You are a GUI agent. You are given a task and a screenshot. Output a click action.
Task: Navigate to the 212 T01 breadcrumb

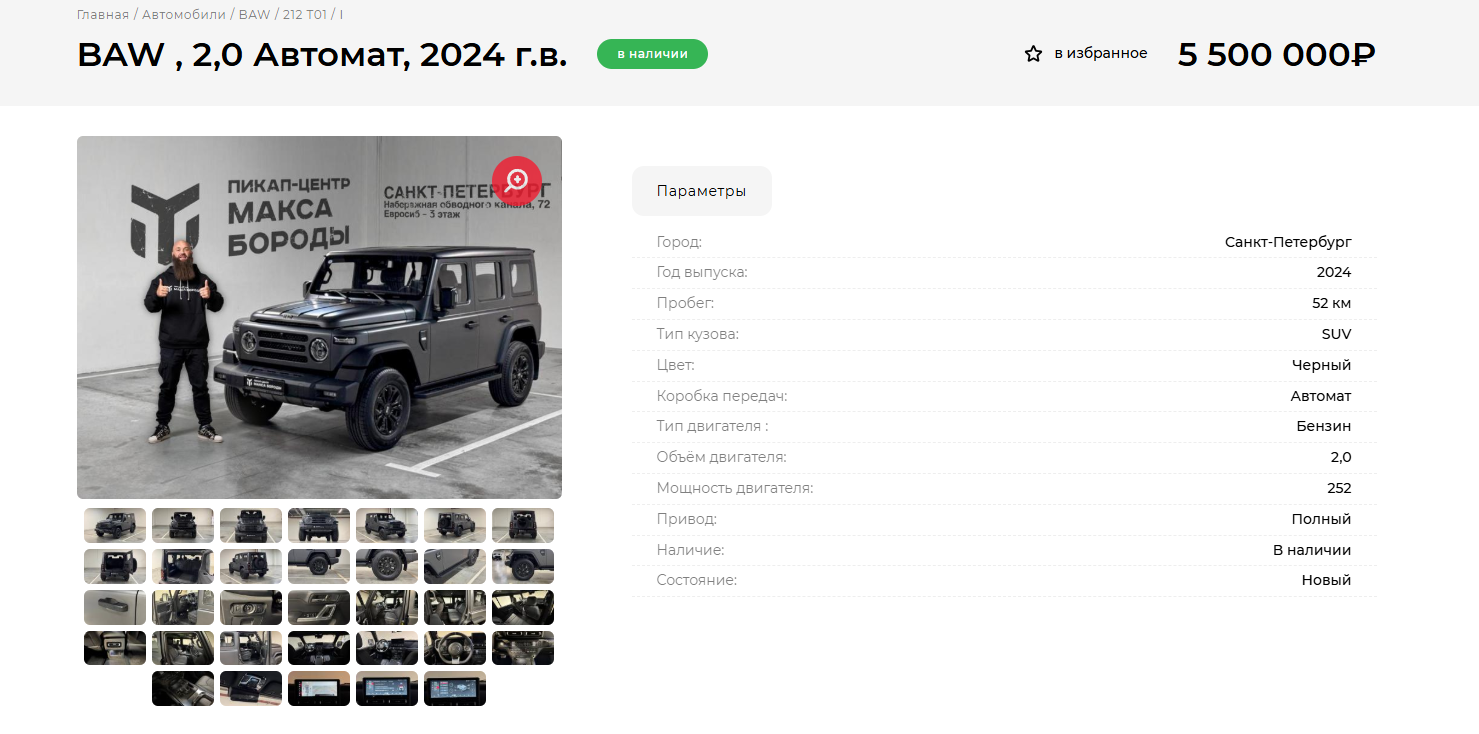point(305,15)
